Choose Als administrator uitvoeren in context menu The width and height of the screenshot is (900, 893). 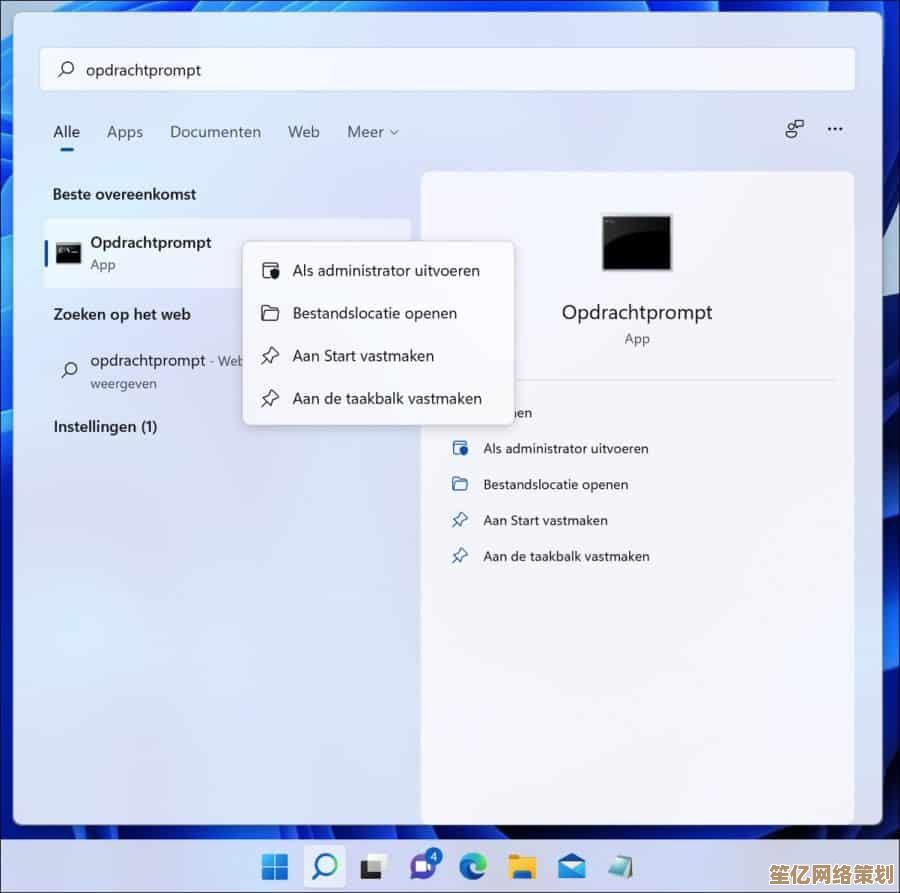[378, 271]
